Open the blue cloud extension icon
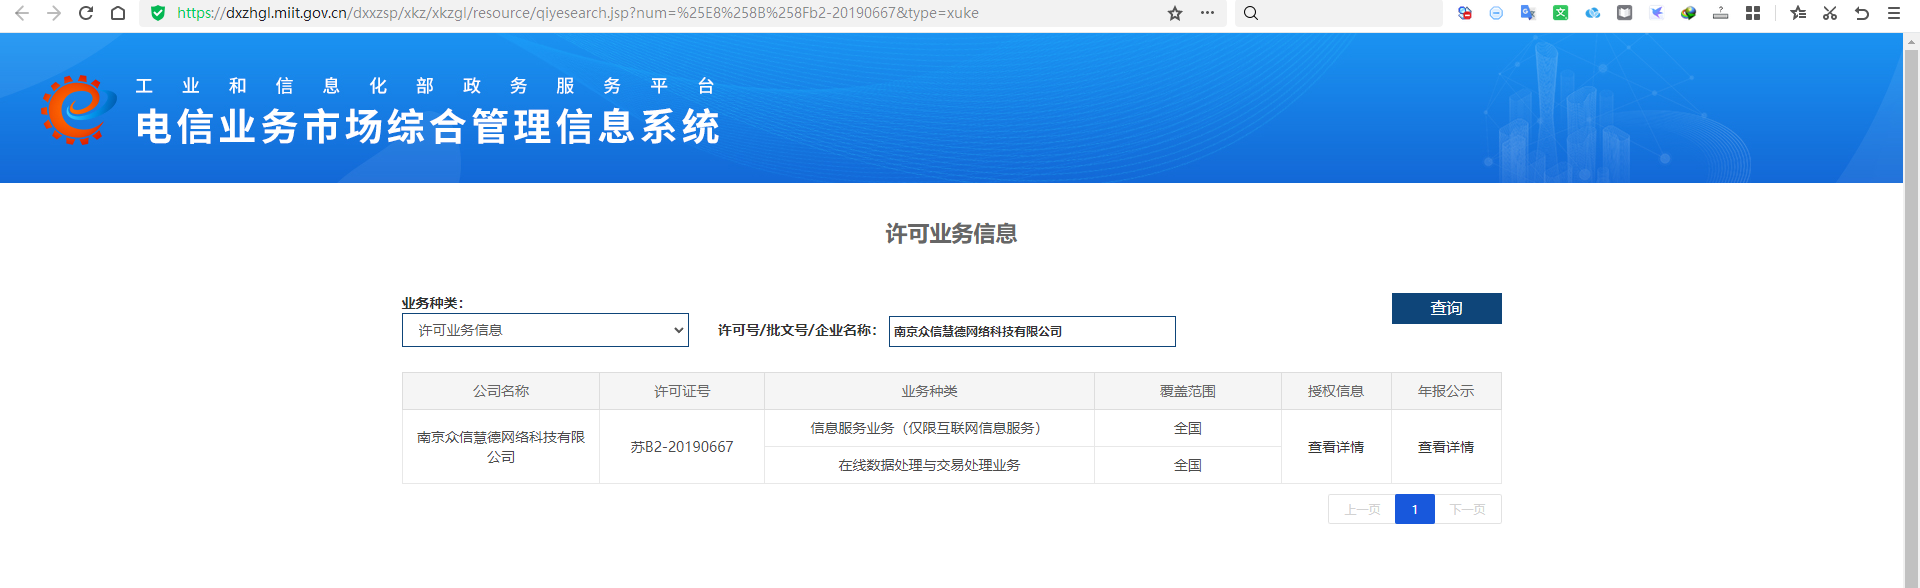 1592,13
